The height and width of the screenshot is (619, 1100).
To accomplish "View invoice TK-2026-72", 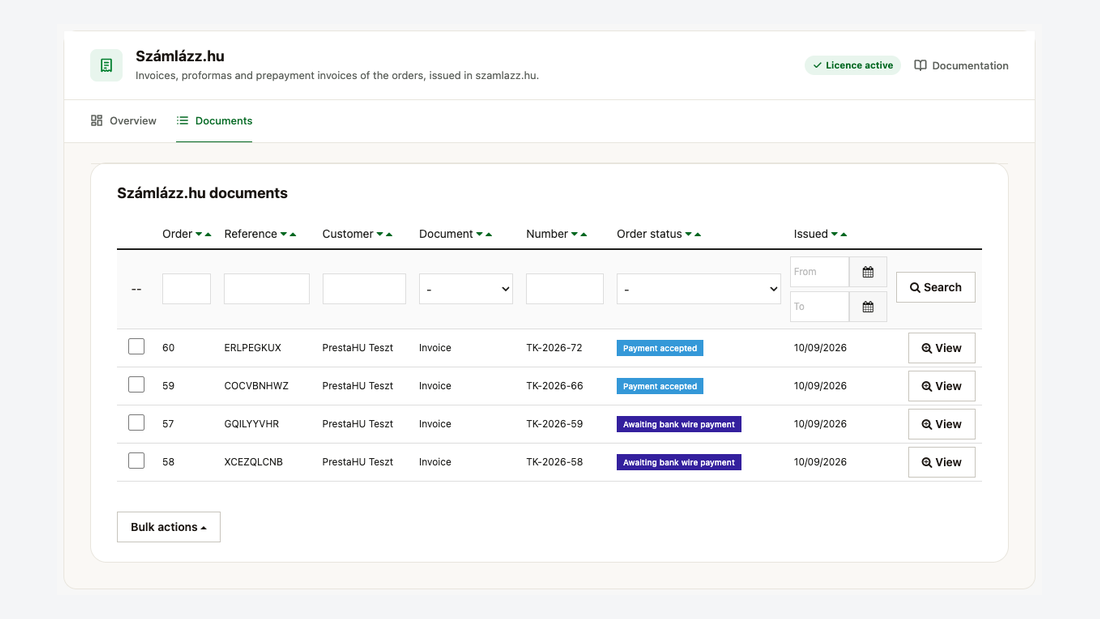I will click(x=941, y=348).
